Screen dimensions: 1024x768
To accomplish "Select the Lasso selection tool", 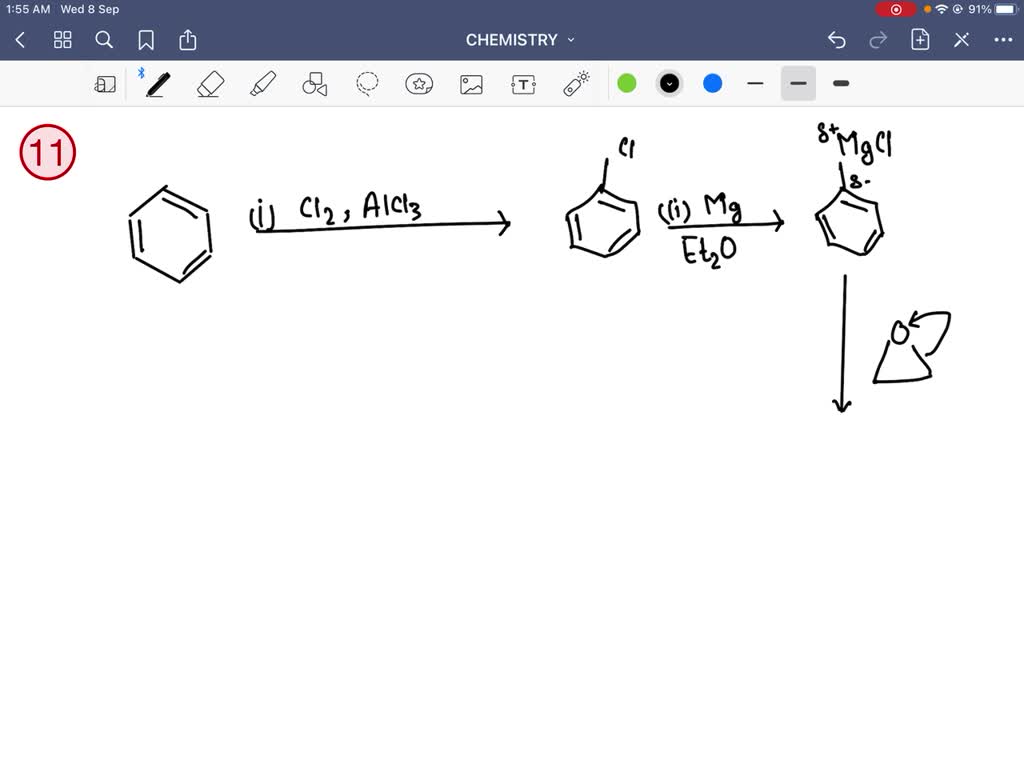I will click(368, 84).
